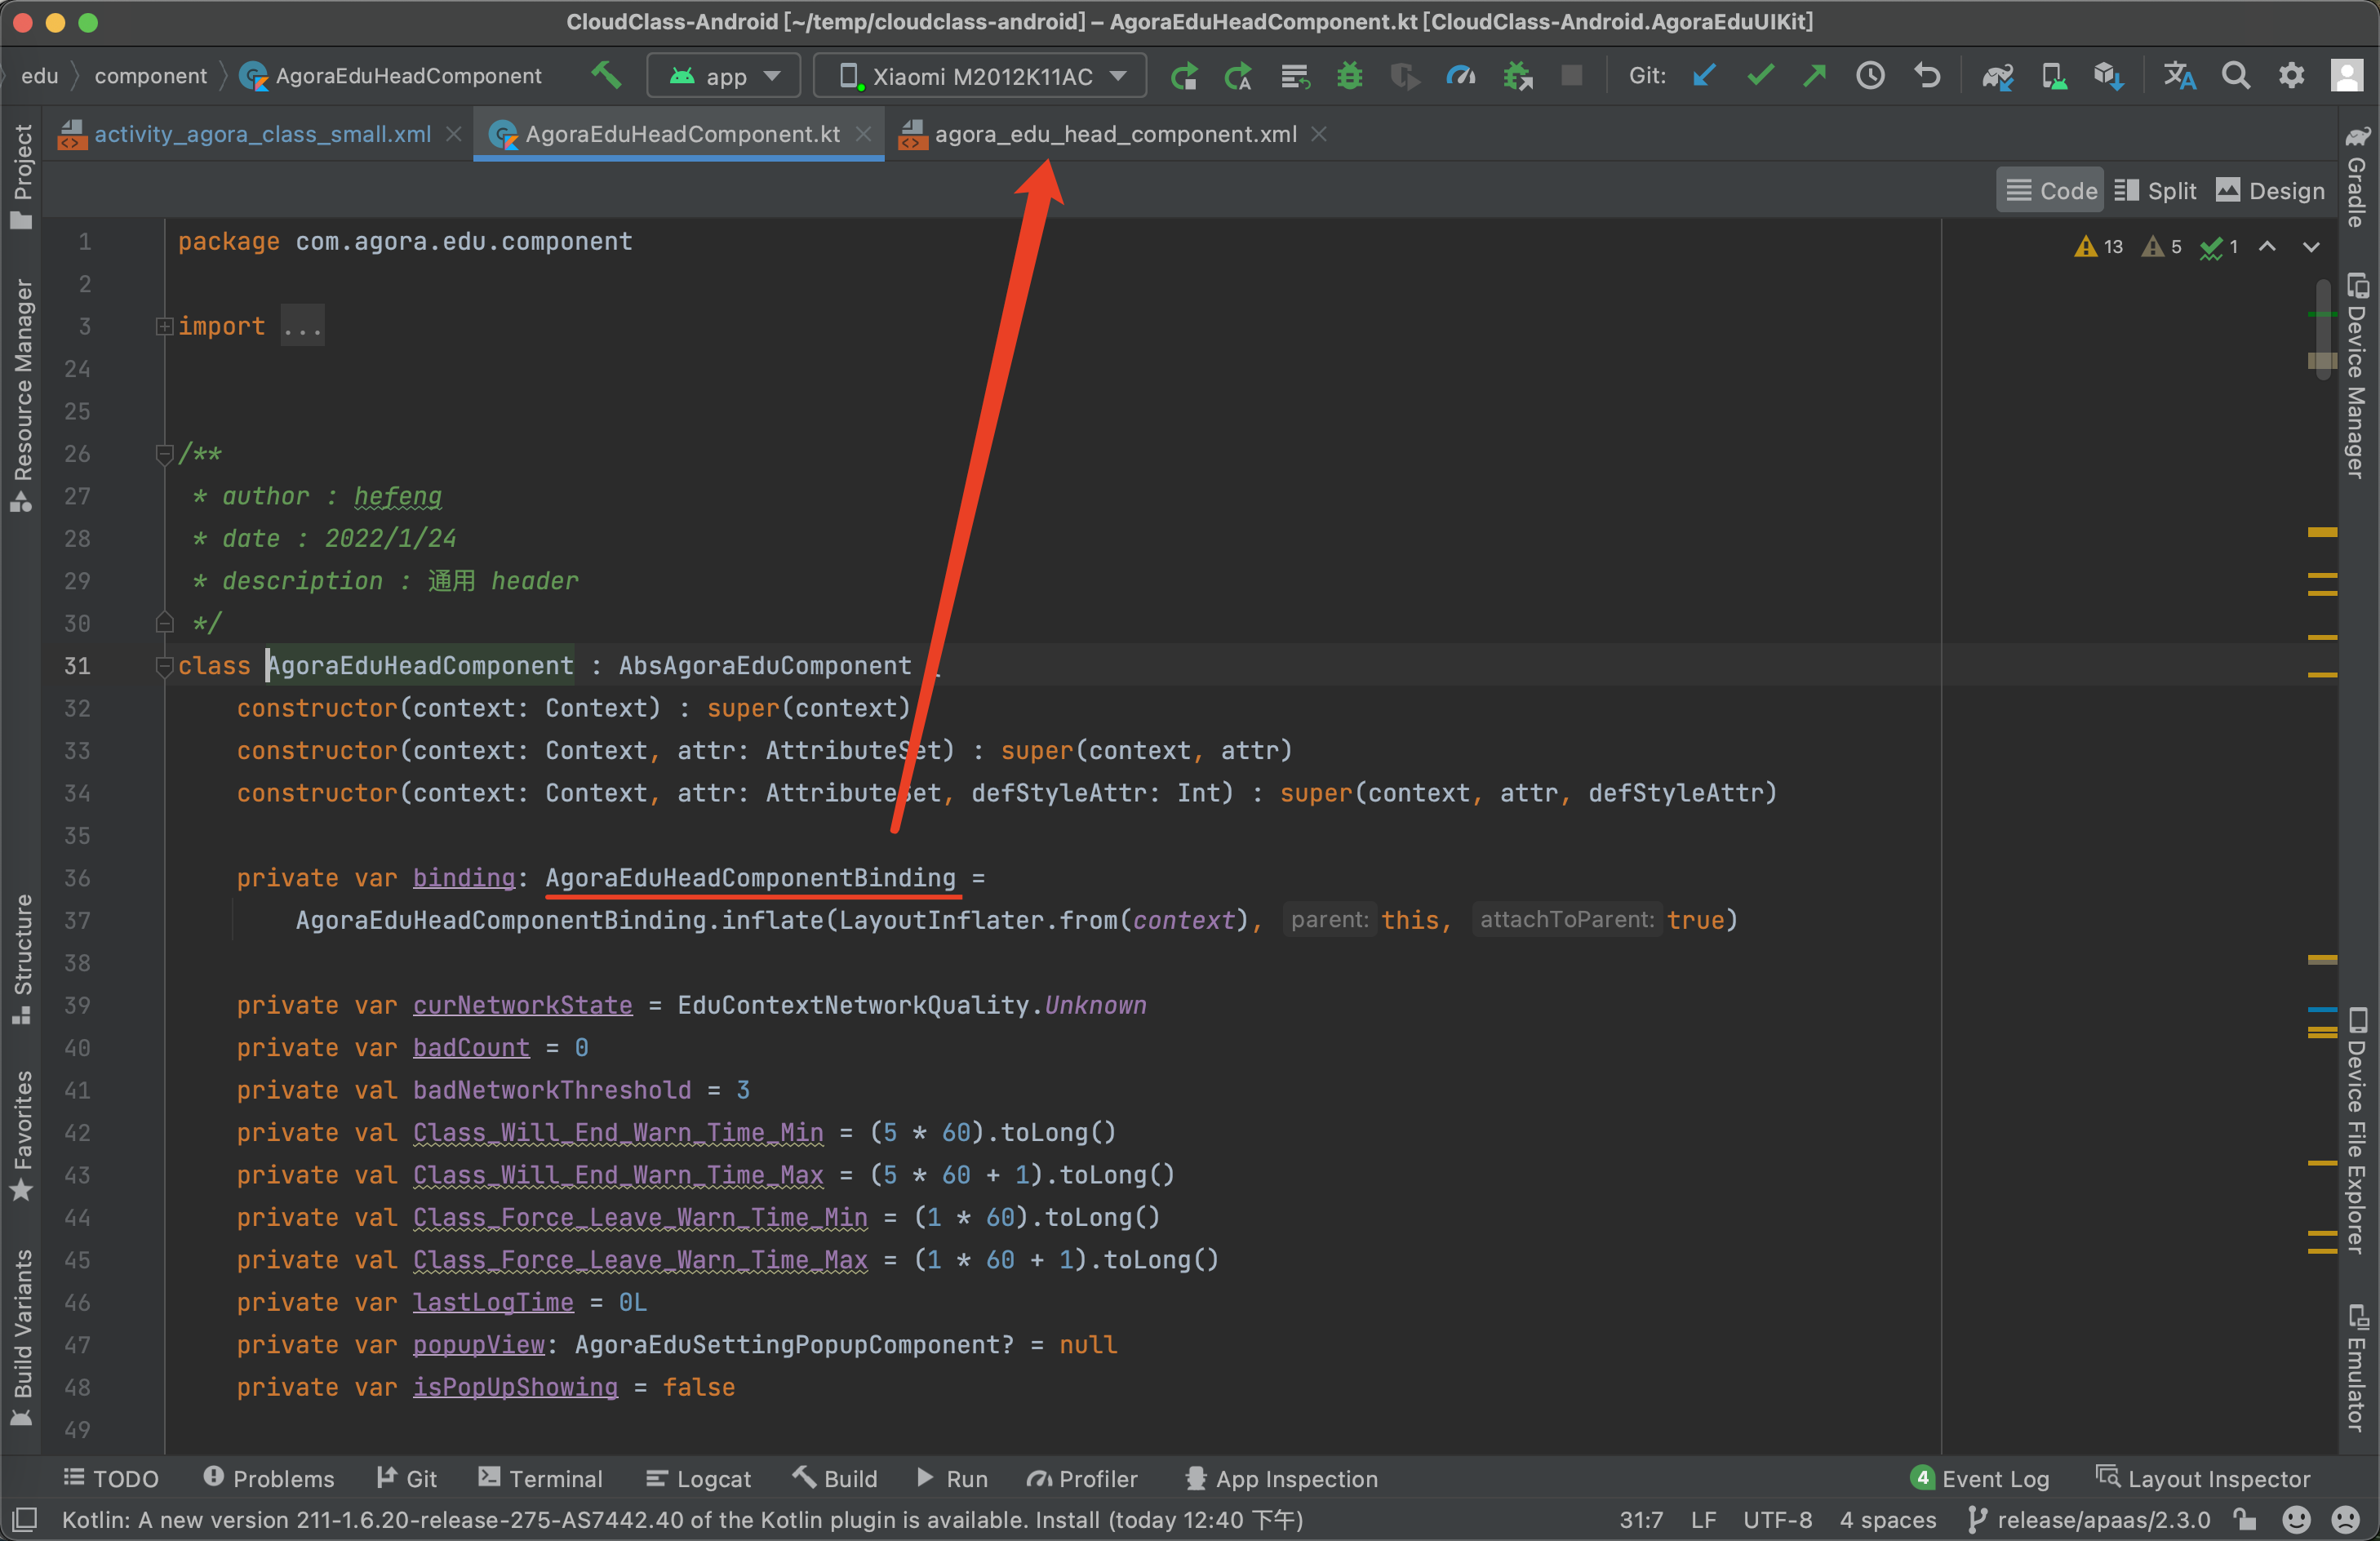Toggle the Resource Manager side panel
The image size is (2380, 1541).
click(22, 396)
